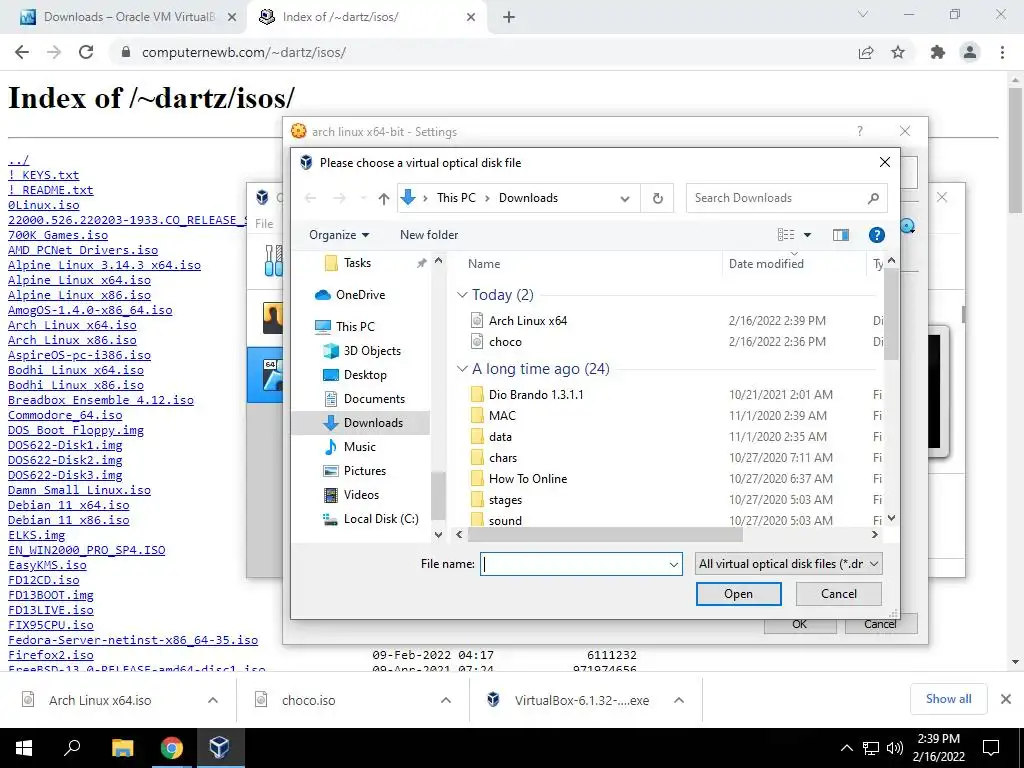Open Chrome from the taskbar
1024x768 pixels.
click(171, 748)
